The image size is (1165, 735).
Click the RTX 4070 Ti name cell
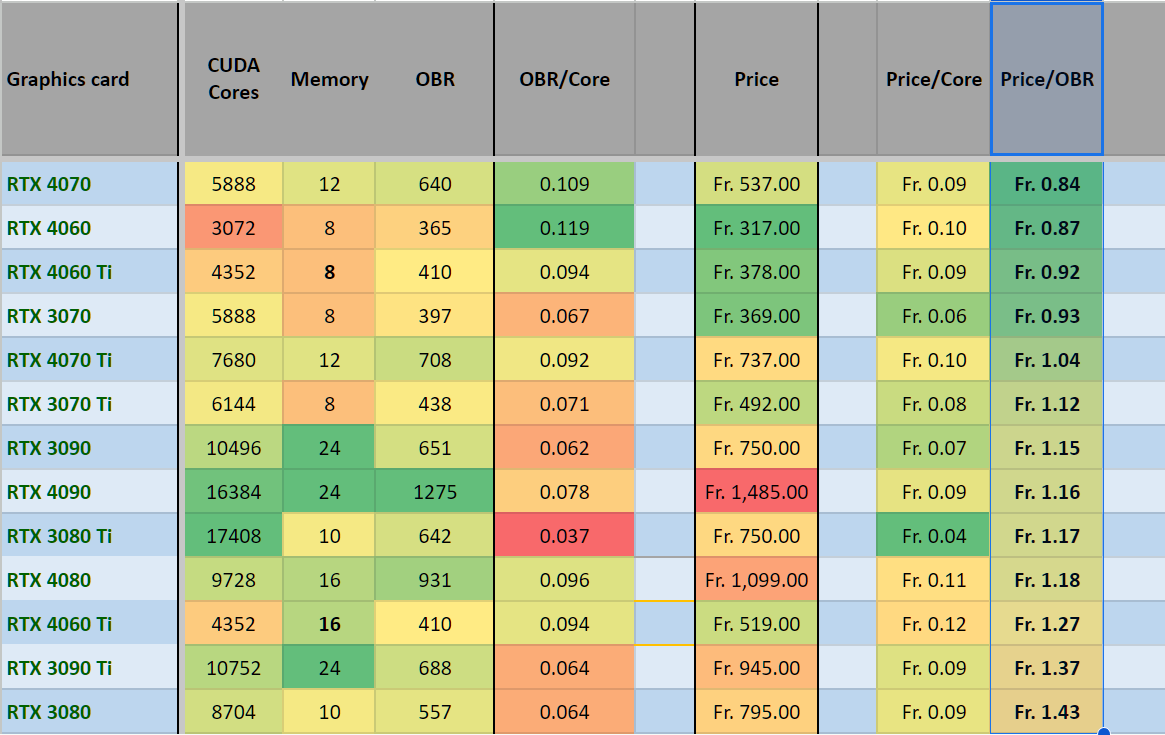point(89,360)
